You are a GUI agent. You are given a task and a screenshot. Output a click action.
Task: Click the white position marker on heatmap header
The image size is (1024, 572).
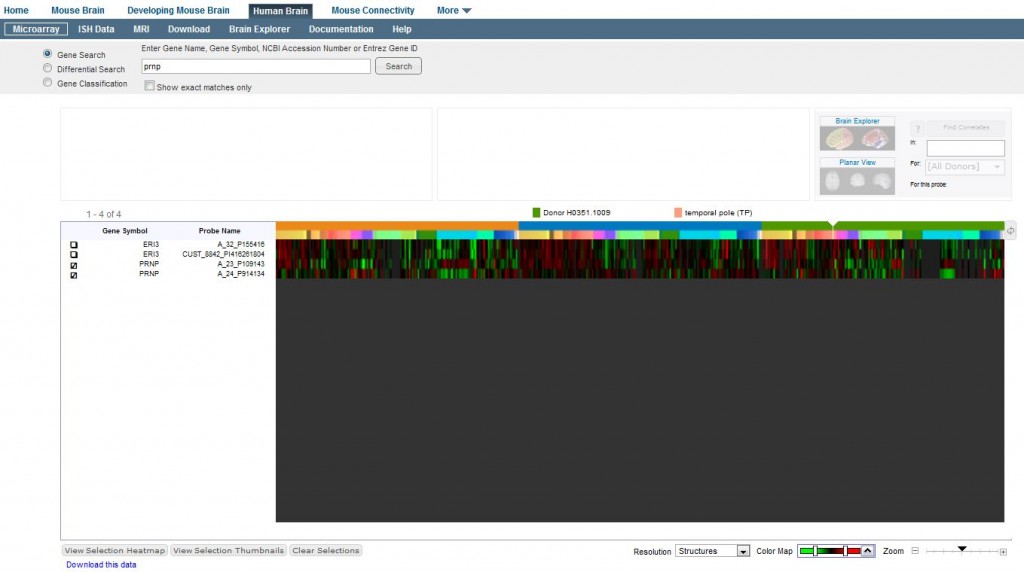833,224
